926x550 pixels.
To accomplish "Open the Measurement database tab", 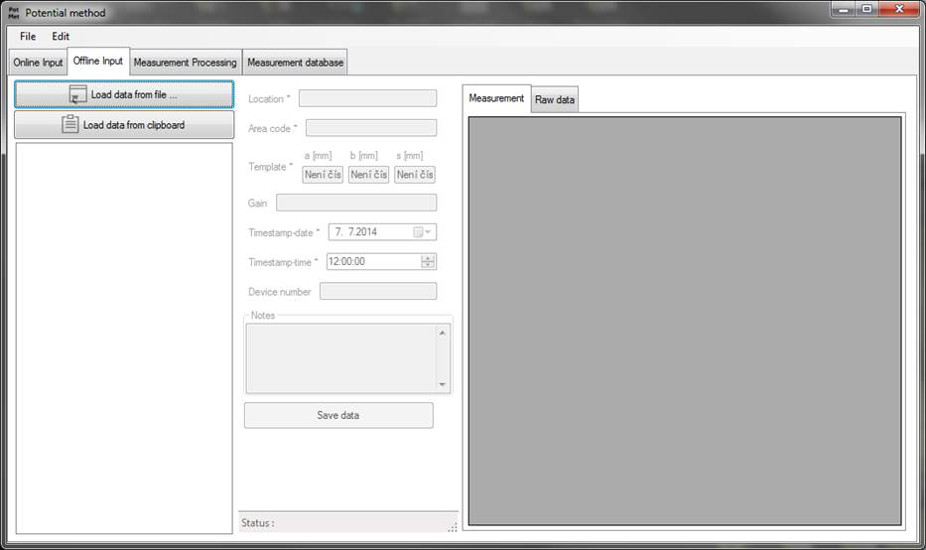I will [x=295, y=62].
